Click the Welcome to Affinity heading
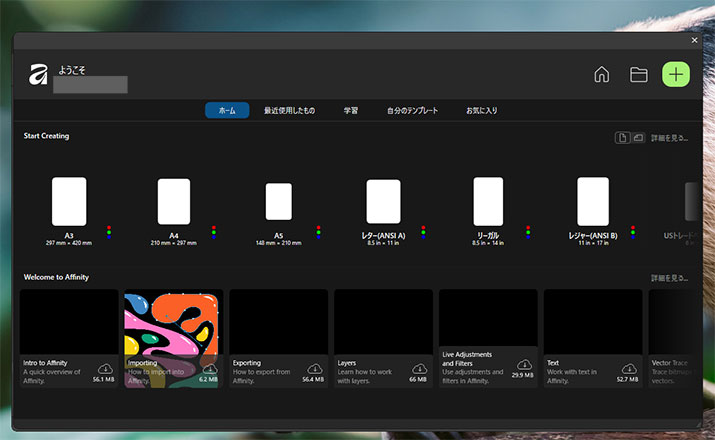The height and width of the screenshot is (440, 715). [x=56, y=277]
